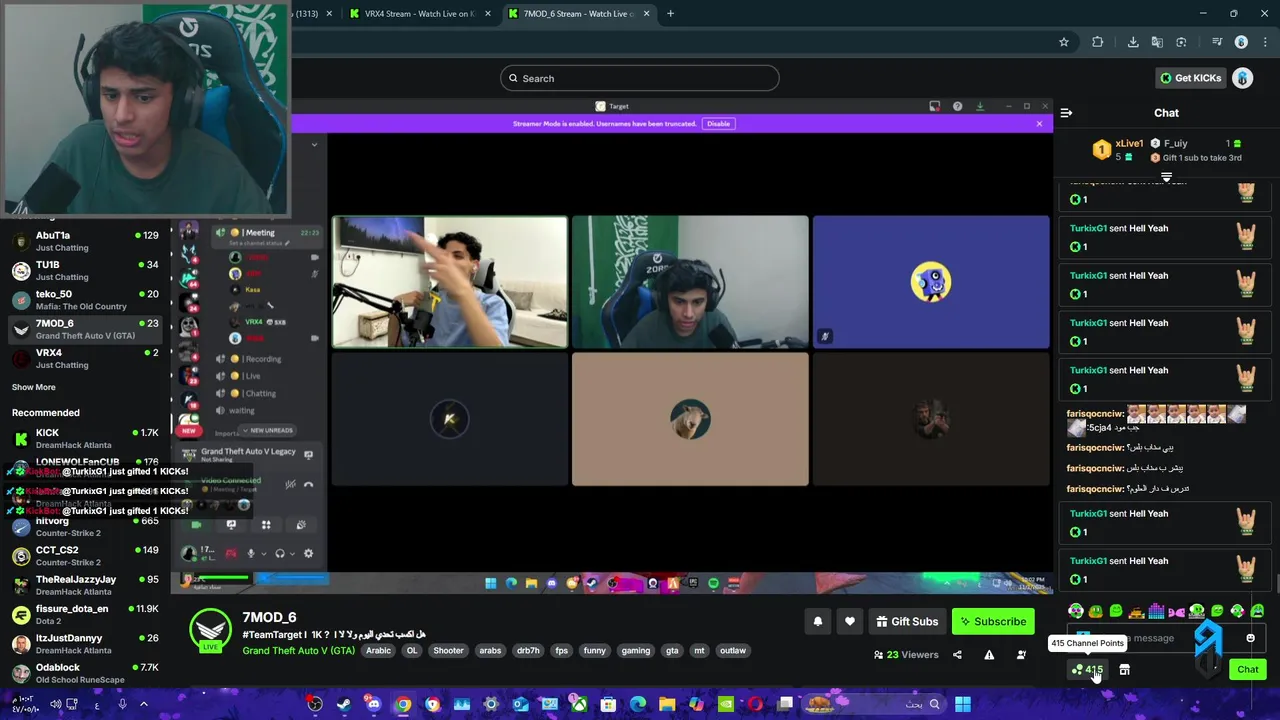Image resolution: width=1280 pixels, height=720 pixels.
Task: Pick the equalizer bars quick emote
Action: click(x=1156, y=610)
